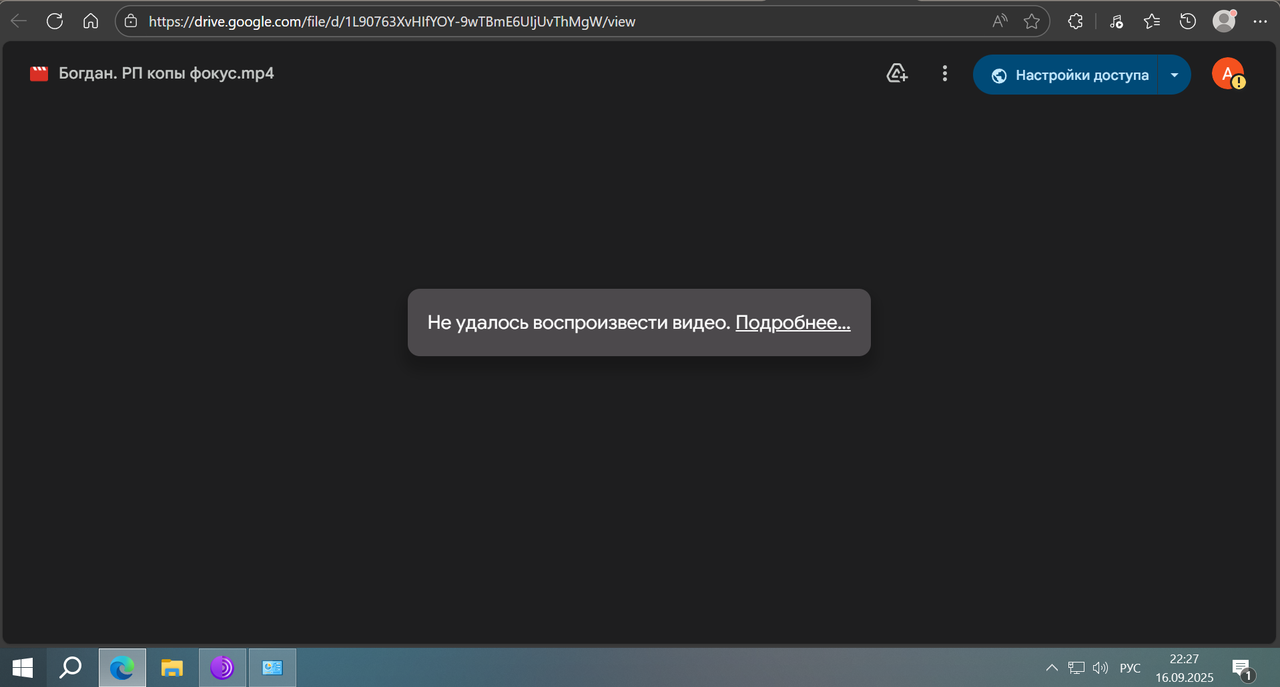The height and width of the screenshot is (687, 1280).
Task: Reload the page with the refresh icon
Action: [54, 21]
